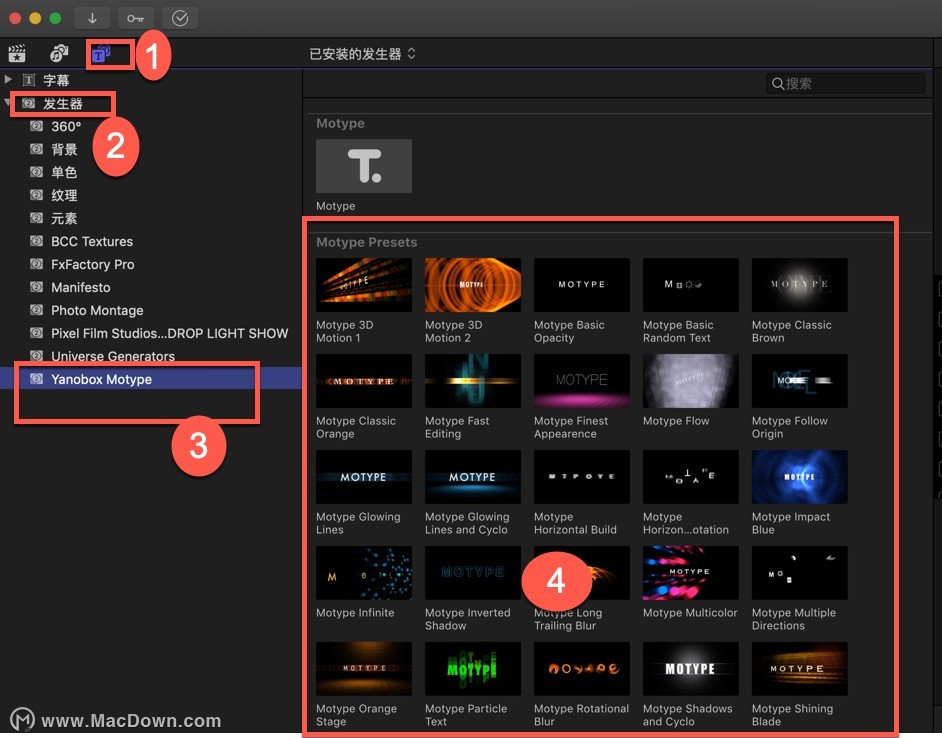The width and height of the screenshot is (942, 738).
Task: Open the FxFactory Pro category
Action: click(x=151, y=264)
